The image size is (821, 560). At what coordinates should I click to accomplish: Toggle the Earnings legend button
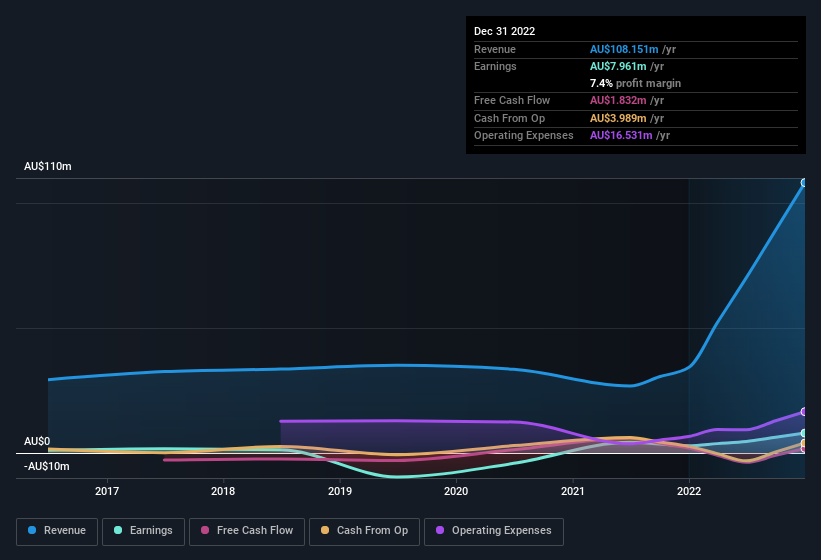pos(143,531)
